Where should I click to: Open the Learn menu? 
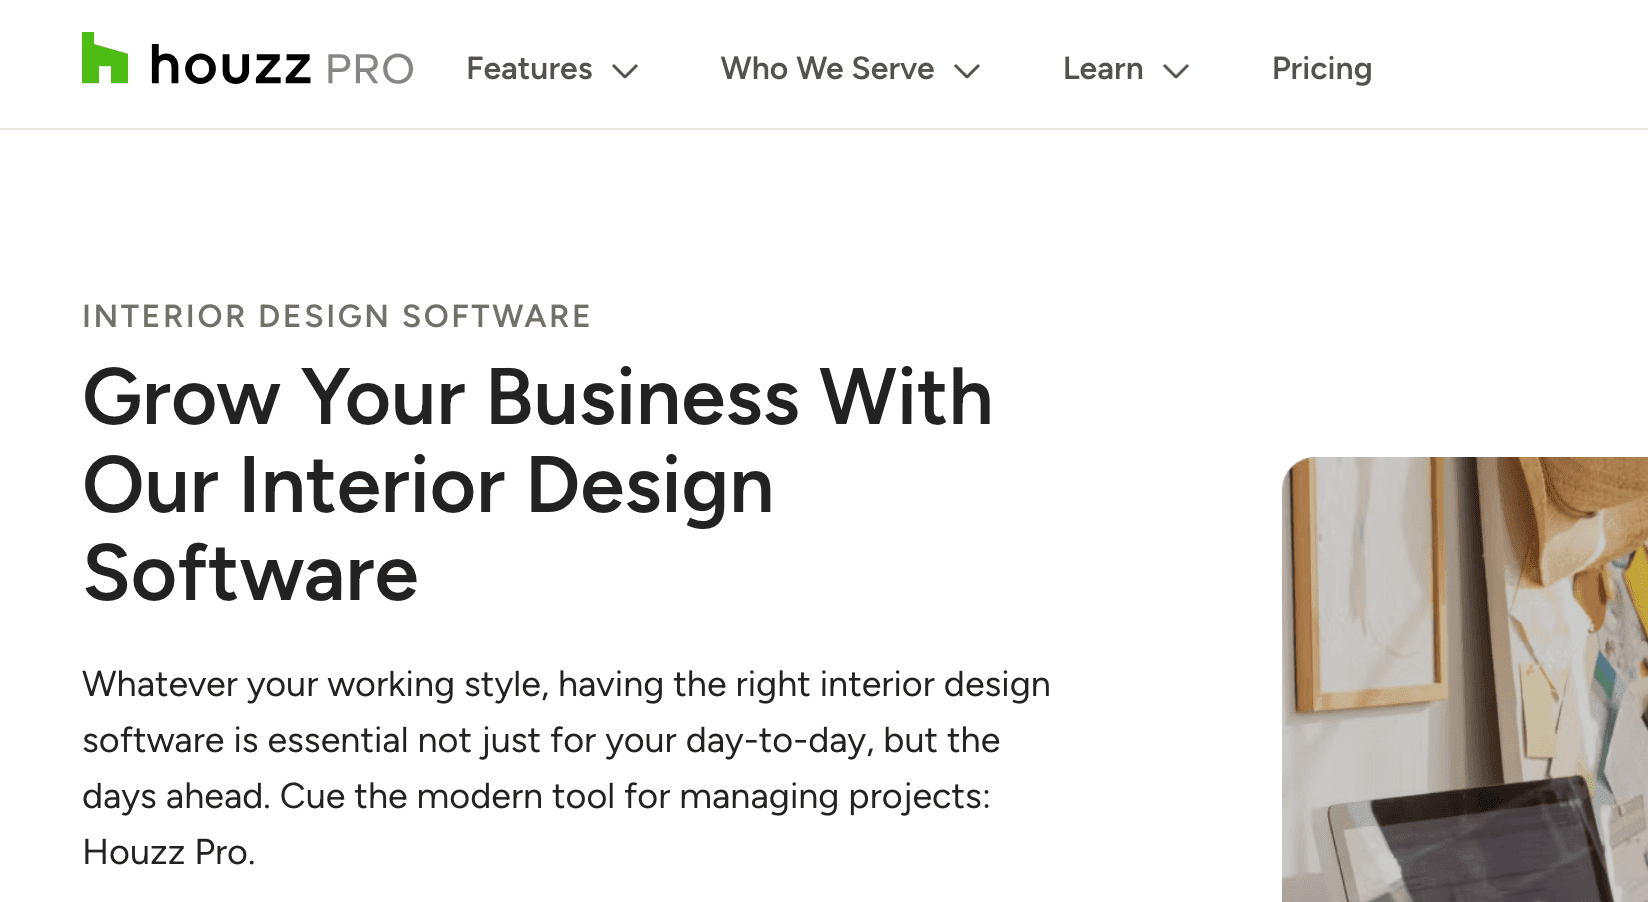[1103, 69]
